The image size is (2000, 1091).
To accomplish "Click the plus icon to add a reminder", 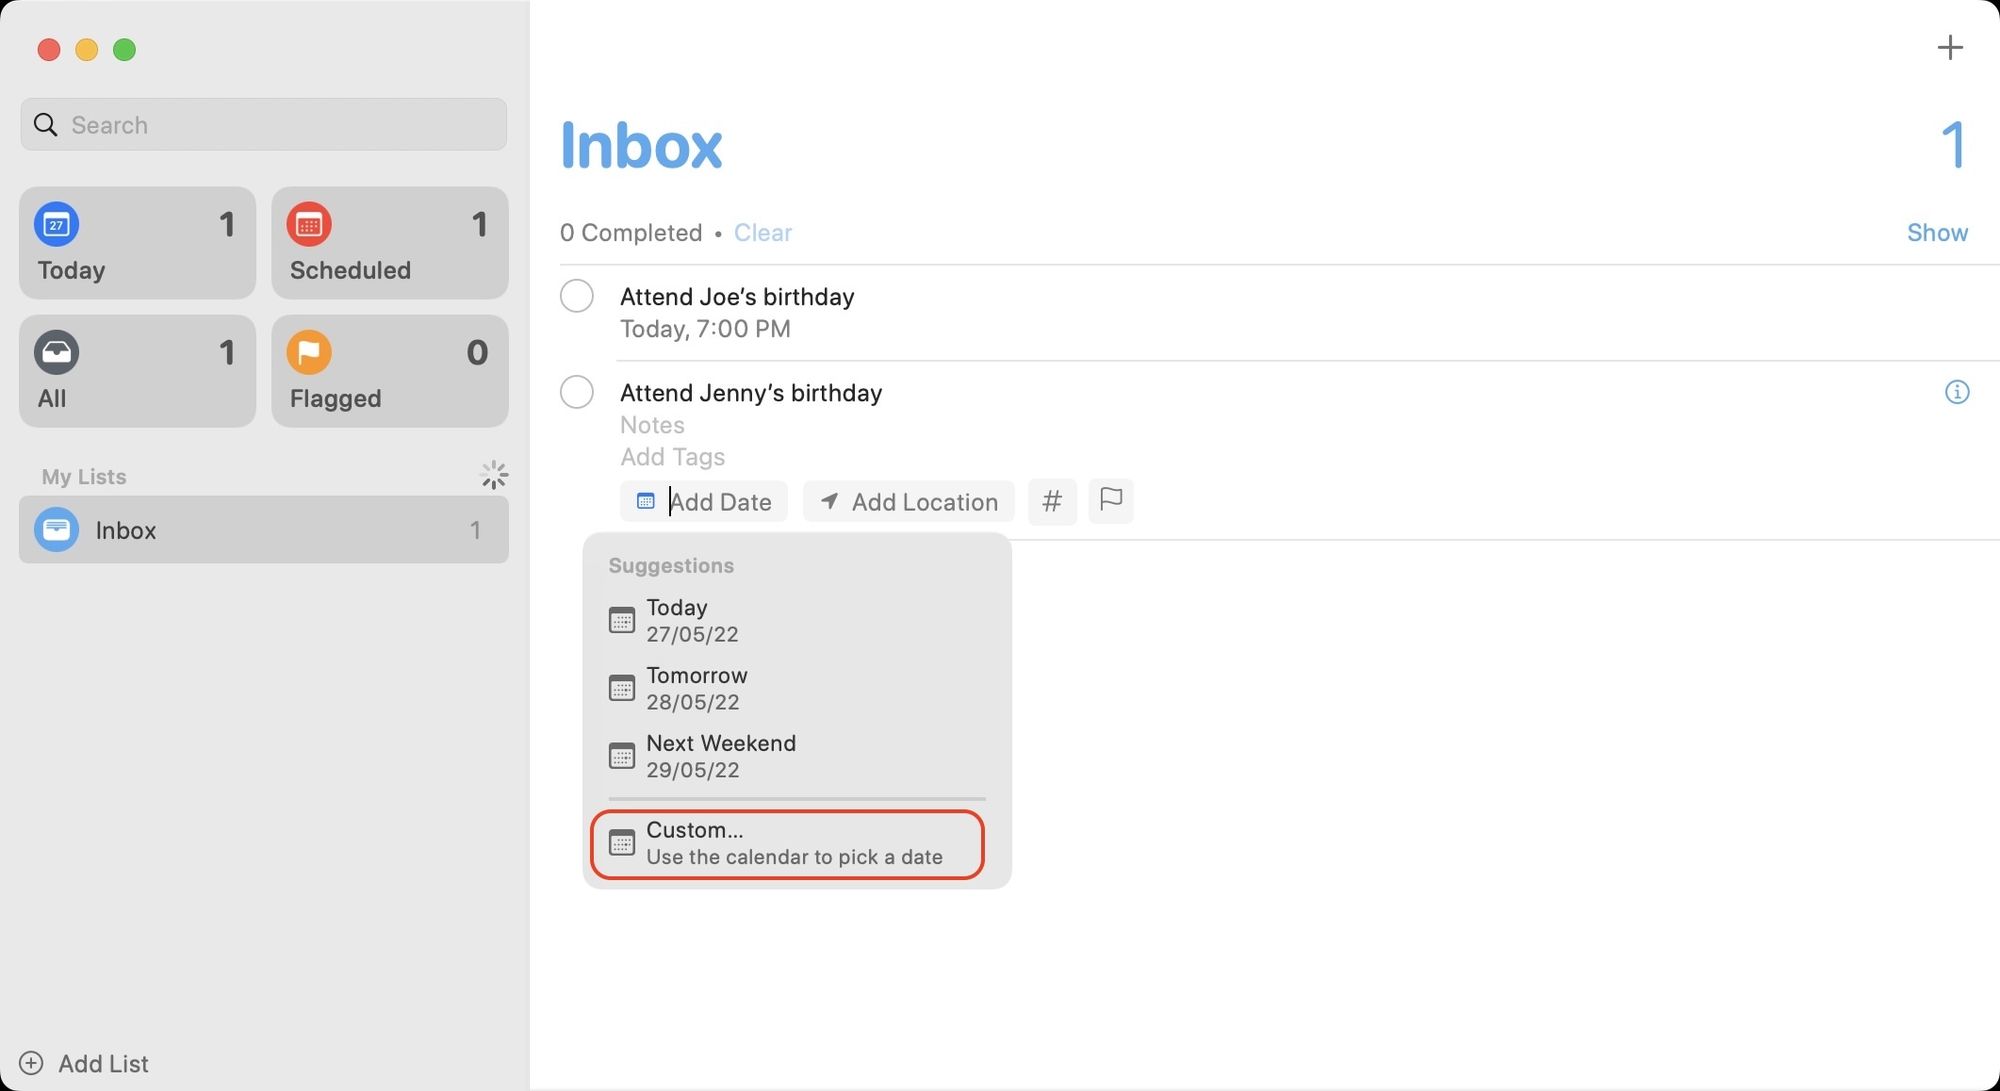I will coord(1950,47).
